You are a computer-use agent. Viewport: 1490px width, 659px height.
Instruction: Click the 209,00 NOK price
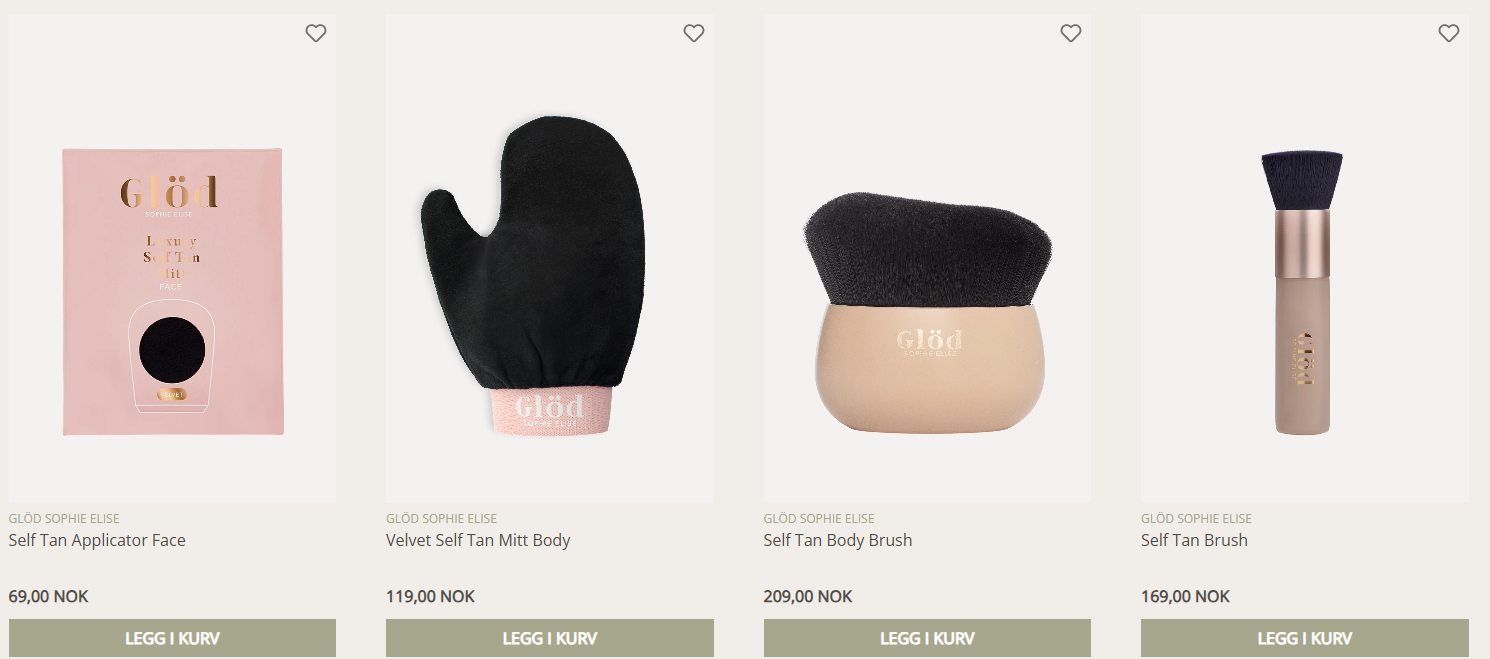[x=808, y=596]
